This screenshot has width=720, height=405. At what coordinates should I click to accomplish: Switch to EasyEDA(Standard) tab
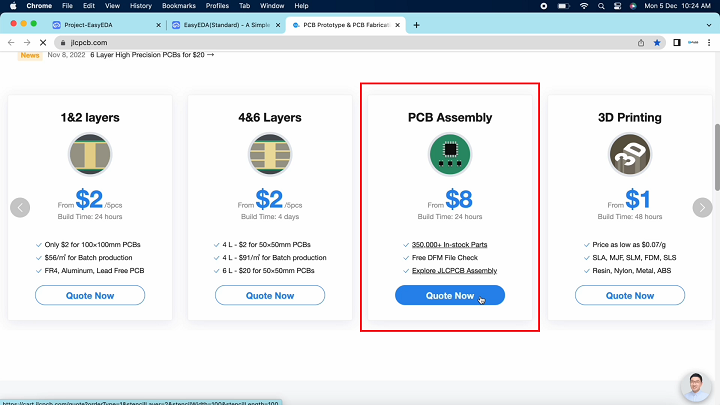(x=226, y=25)
